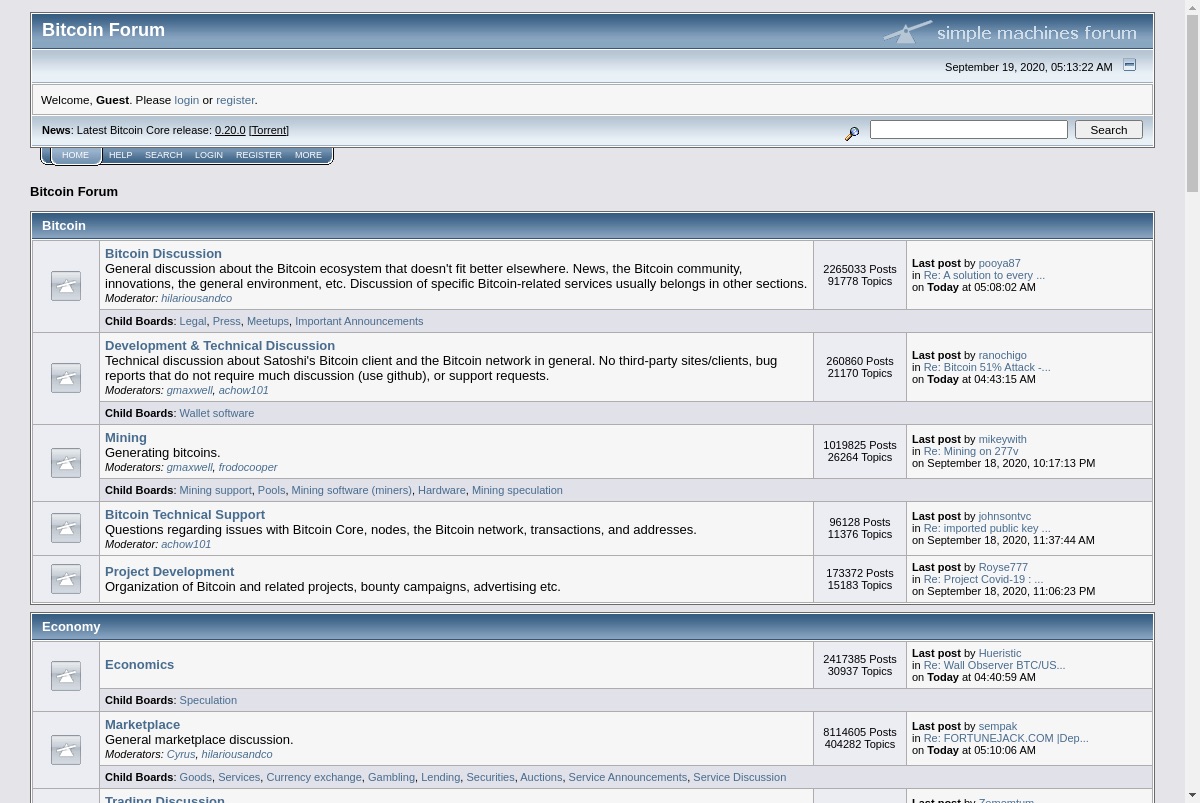The width and height of the screenshot is (1200, 803).
Task: Open the Speculation child board
Action: pyautogui.click(x=208, y=700)
